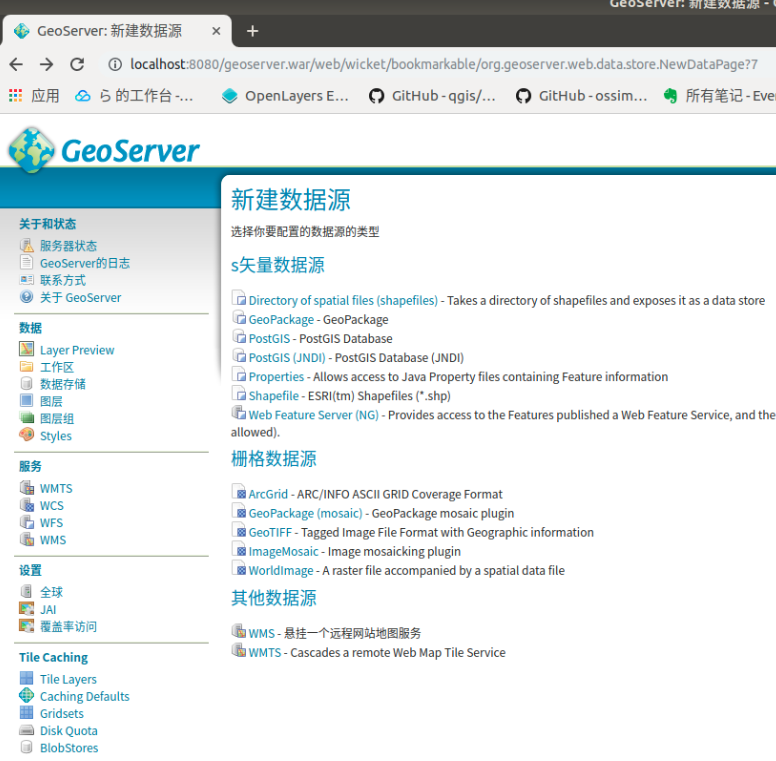Click the Styles palette icon
This screenshot has width=776, height=761.
click(27, 436)
